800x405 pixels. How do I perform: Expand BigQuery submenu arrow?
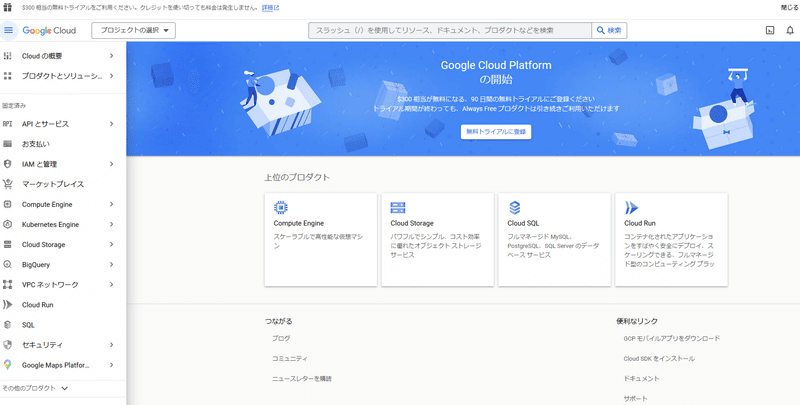coord(112,265)
